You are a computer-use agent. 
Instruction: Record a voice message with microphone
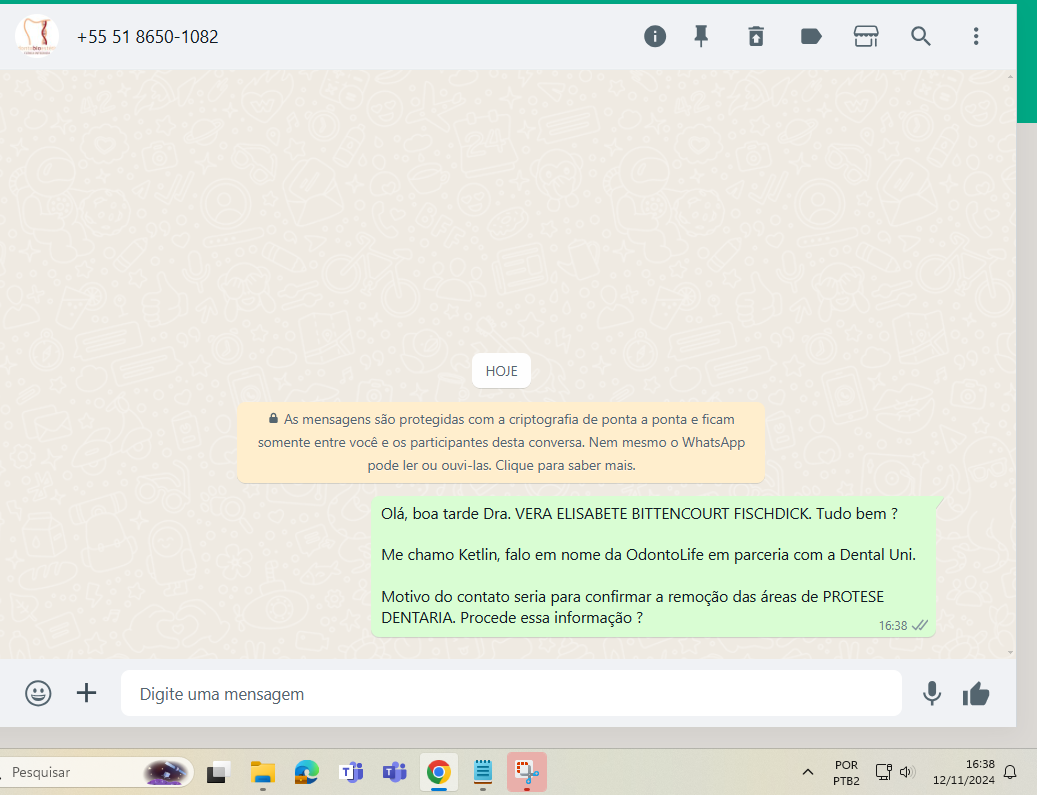coord(932,693)
